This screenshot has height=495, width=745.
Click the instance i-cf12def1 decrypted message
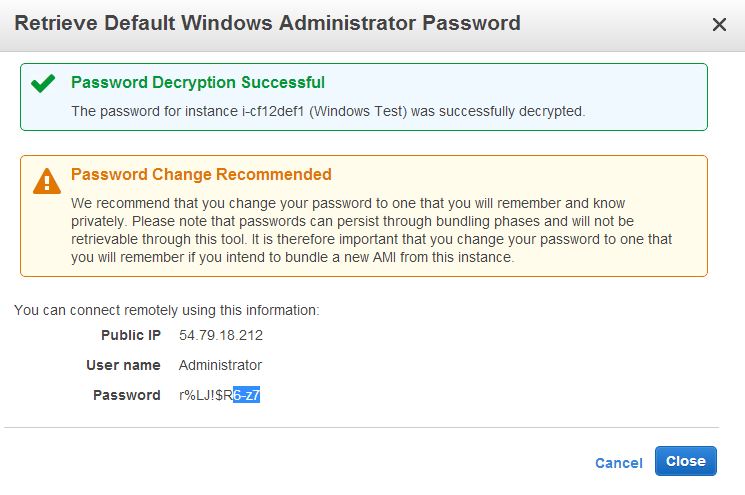[x=328, y=111]
